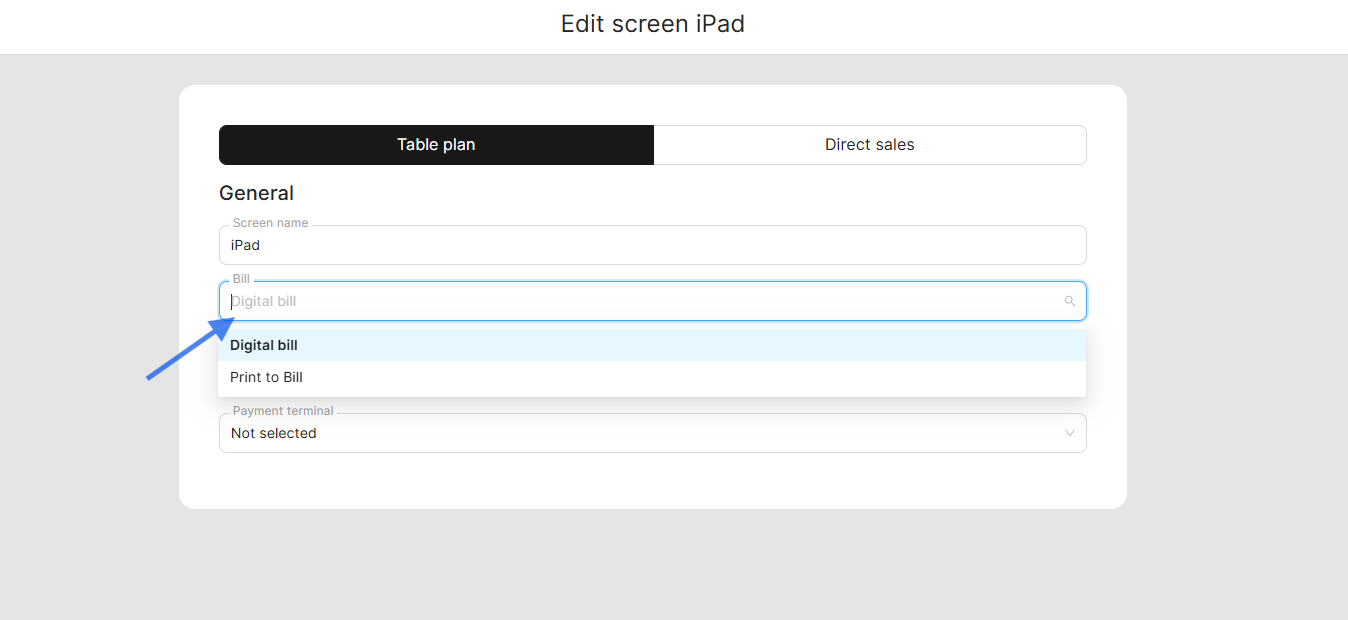
Task: Click the Screen name field label
Action: [270, 223]
